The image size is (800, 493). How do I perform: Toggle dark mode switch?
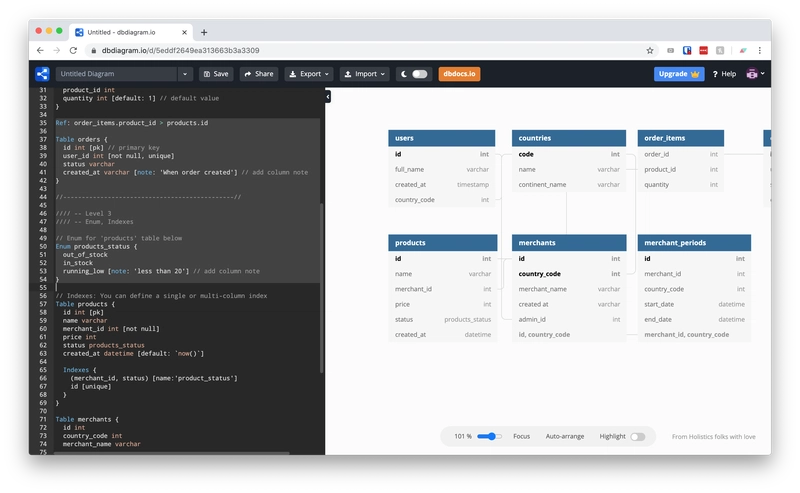tap(419, 74)
